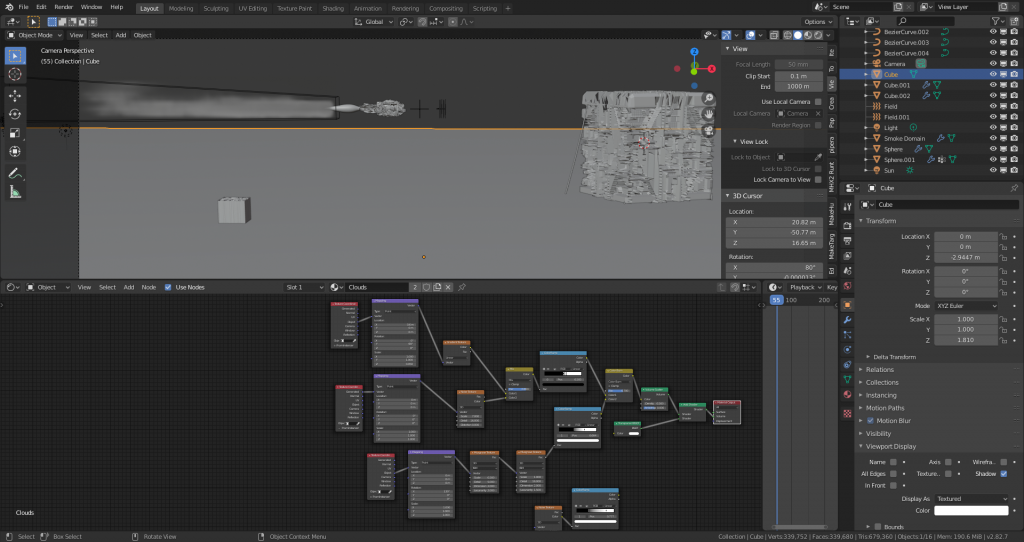Switch to the Sculpting workspace tab
This screenshot has width=1024, height=542.
point(216,8)
